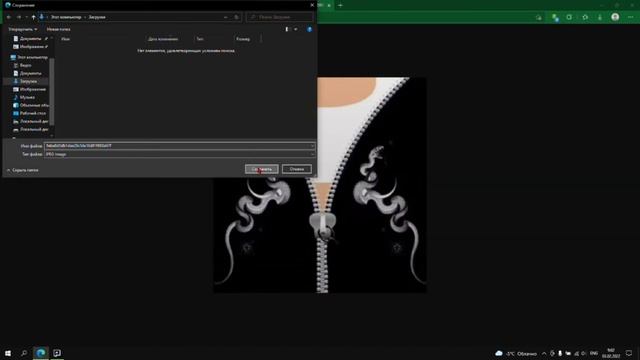Click the file name input field
The height and width of the screenshot is (360, 640).
pyautogui.click(x=179, y=146)
